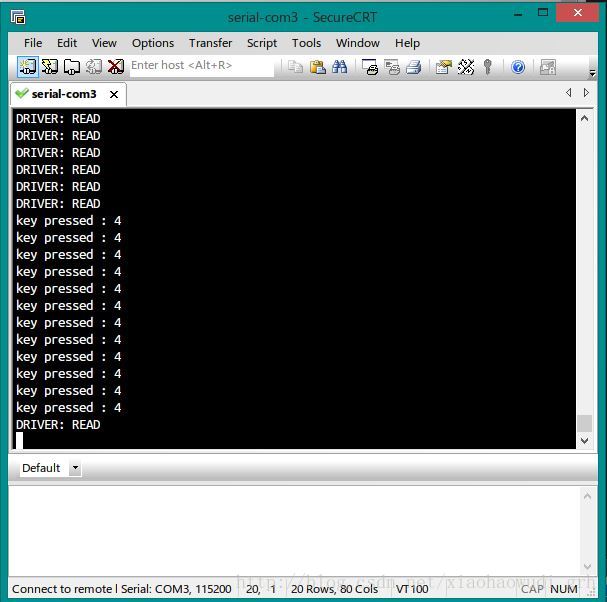Screen dimensions: 607x602
Task: Open Global Options toolbar icon
Action: 466,67
